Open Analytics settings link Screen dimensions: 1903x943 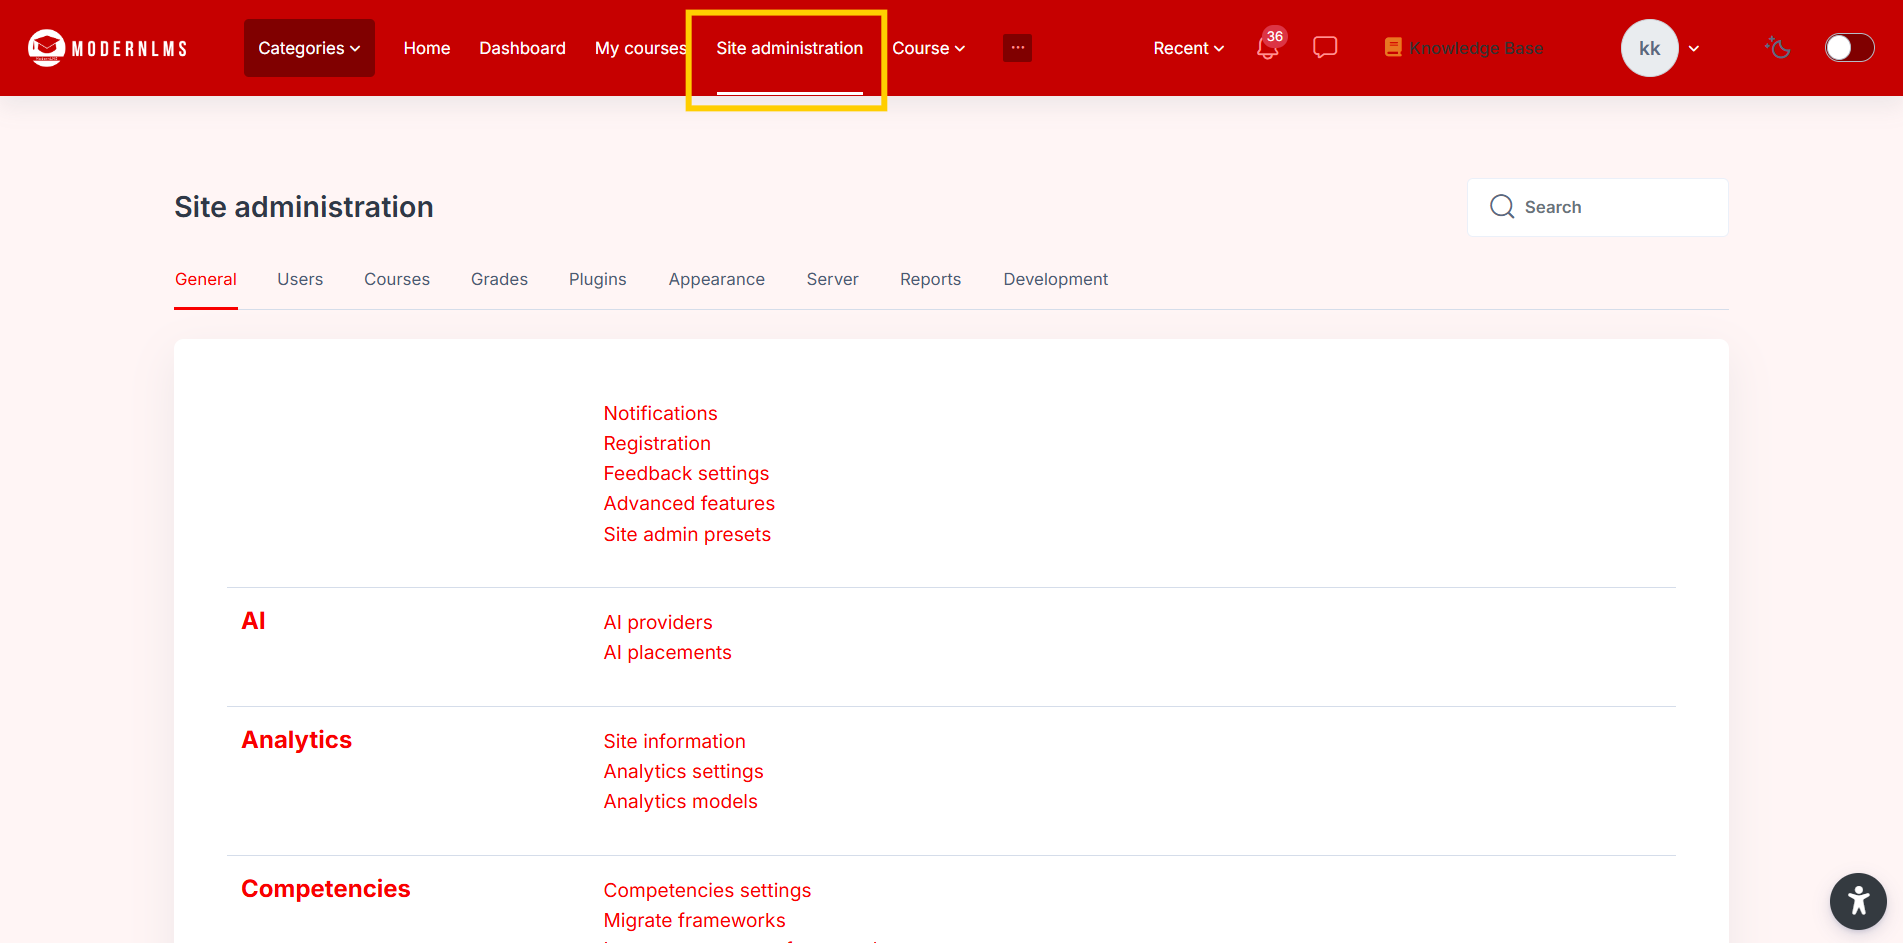[683, 771]
